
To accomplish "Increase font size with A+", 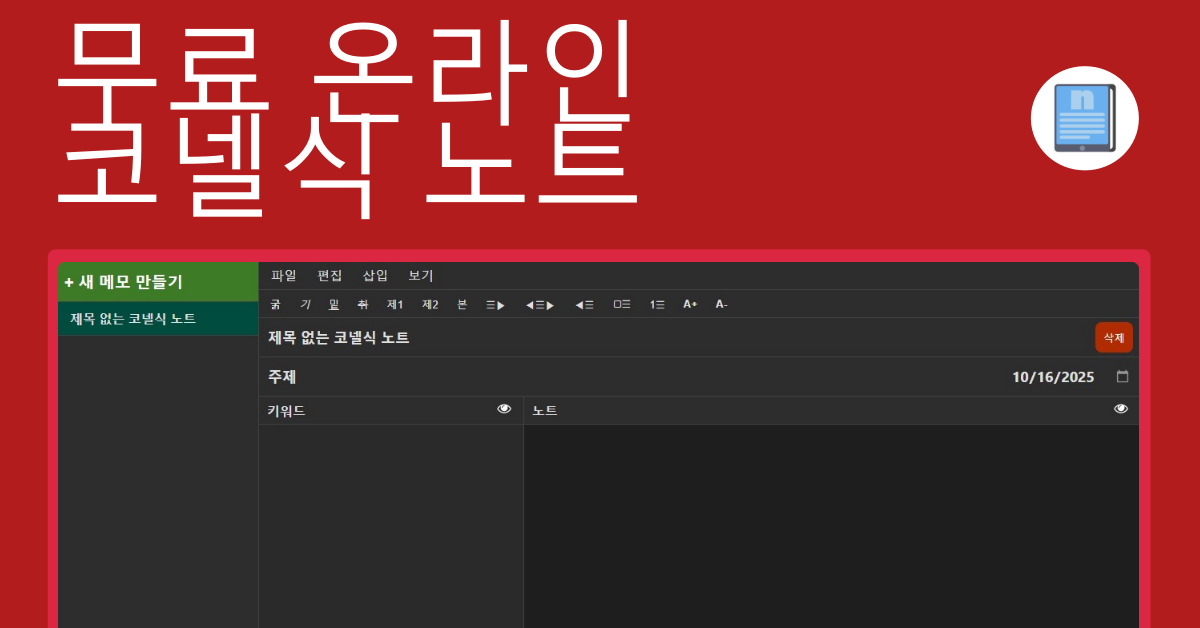I will (x=690, y=304).
